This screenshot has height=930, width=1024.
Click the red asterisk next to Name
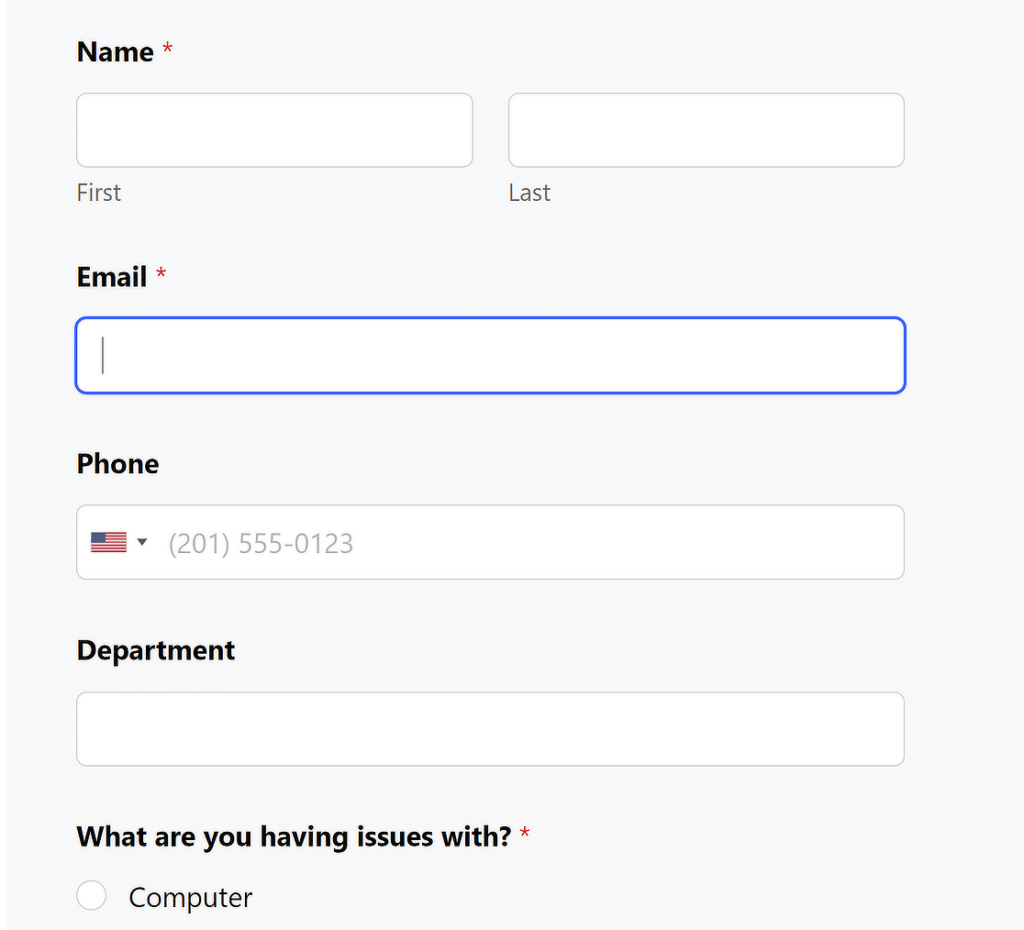166,47
